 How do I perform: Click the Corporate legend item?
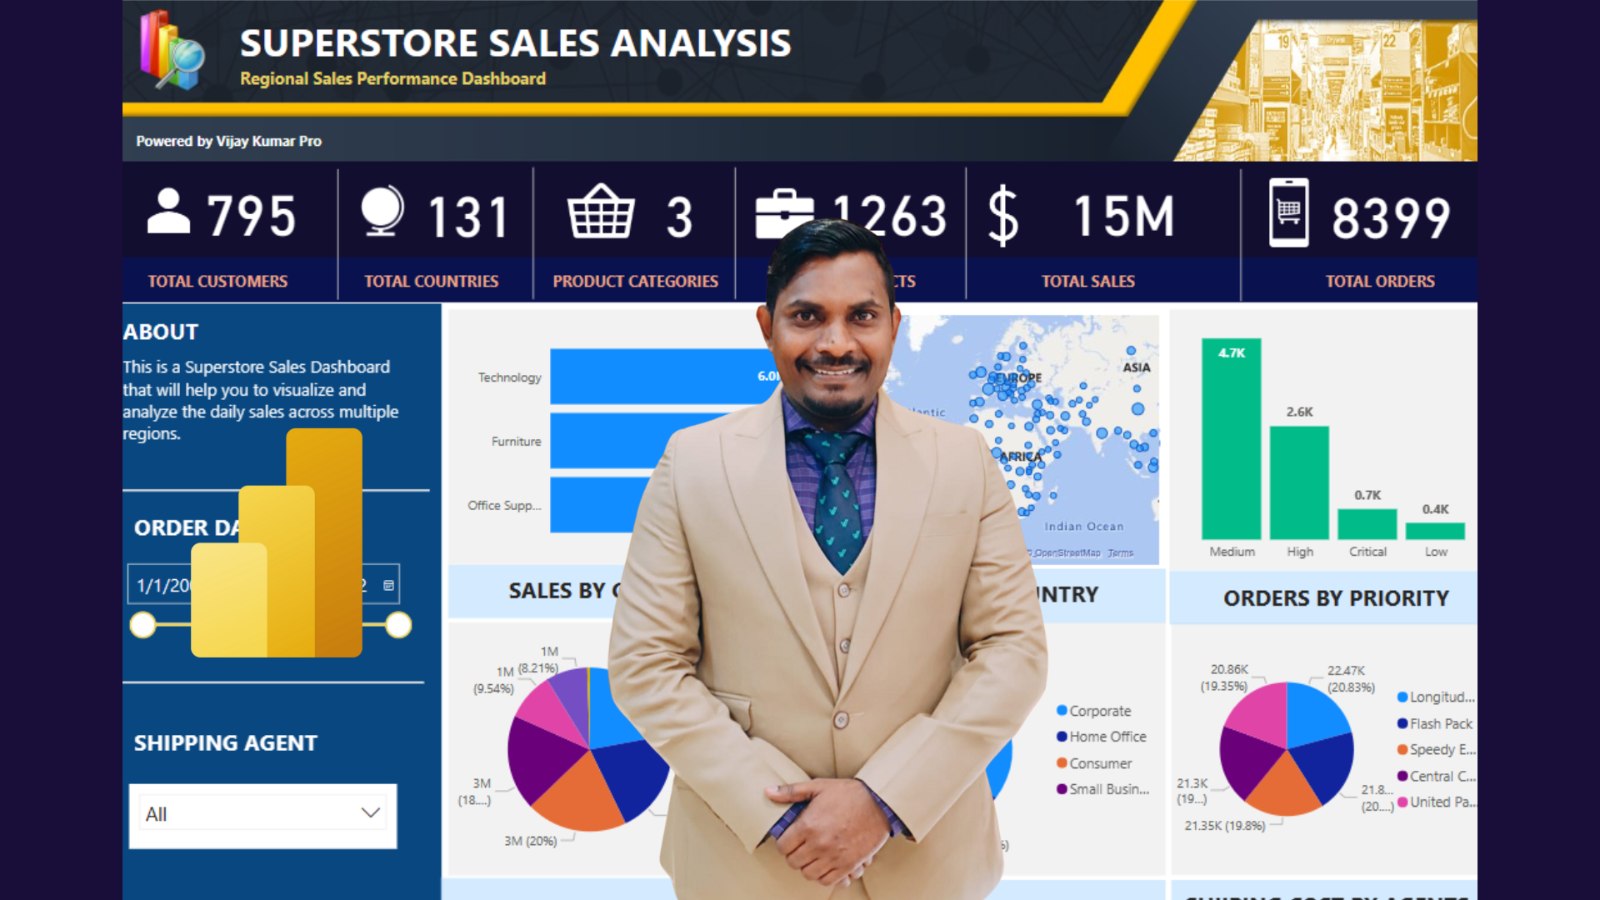[1094, 711]
